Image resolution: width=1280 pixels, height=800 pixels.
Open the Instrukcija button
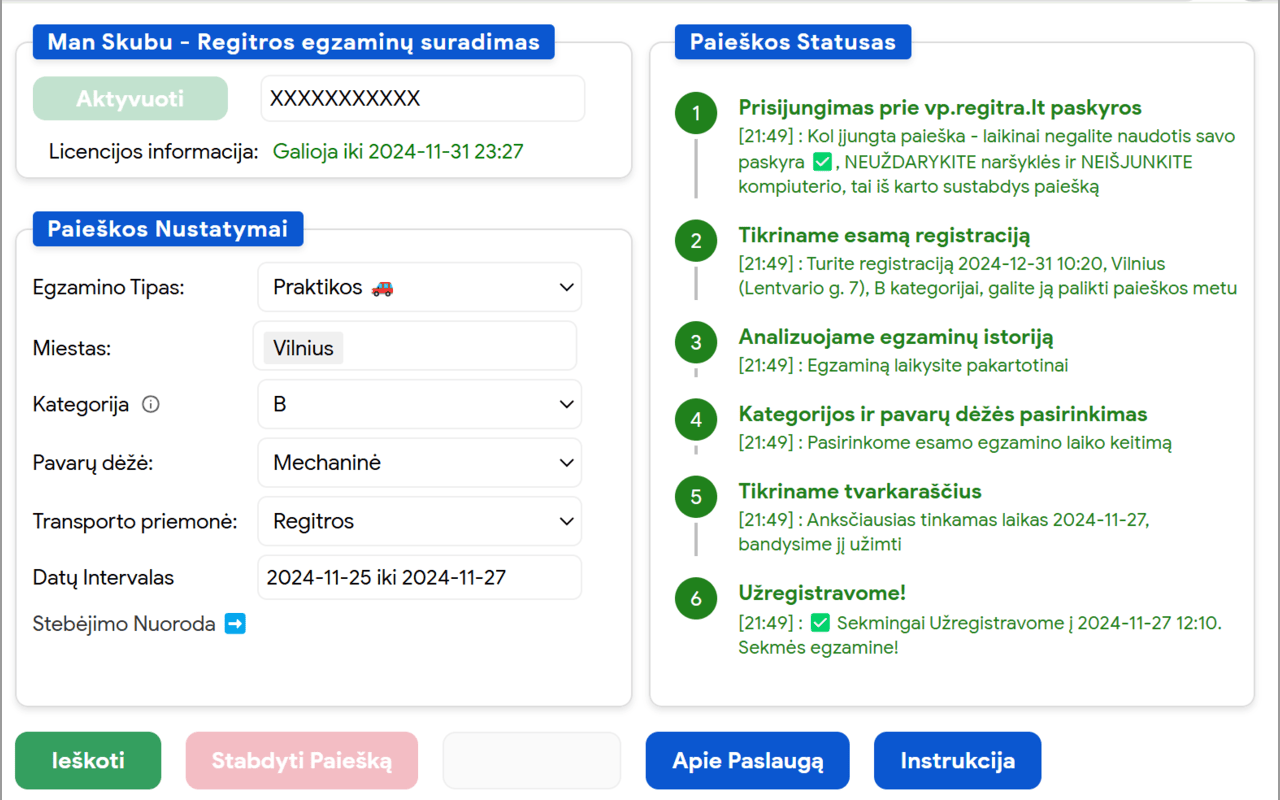pyautogui.click(x=957, y=761)
